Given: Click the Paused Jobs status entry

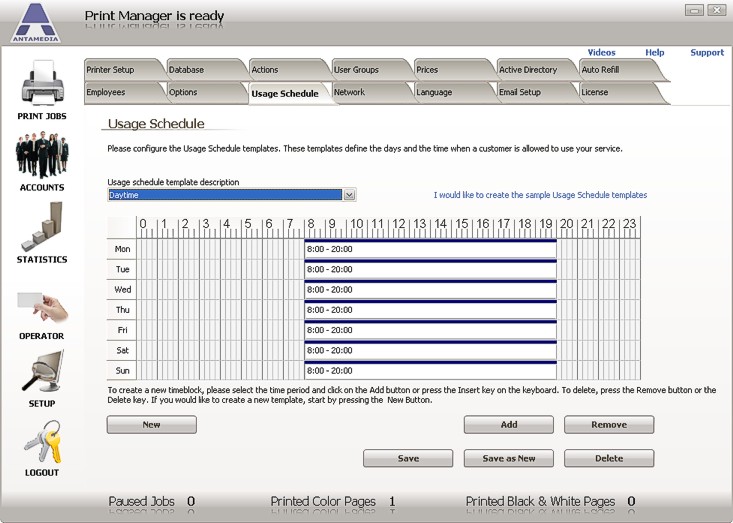Looking at the screenshot, I should pos(151,502).
